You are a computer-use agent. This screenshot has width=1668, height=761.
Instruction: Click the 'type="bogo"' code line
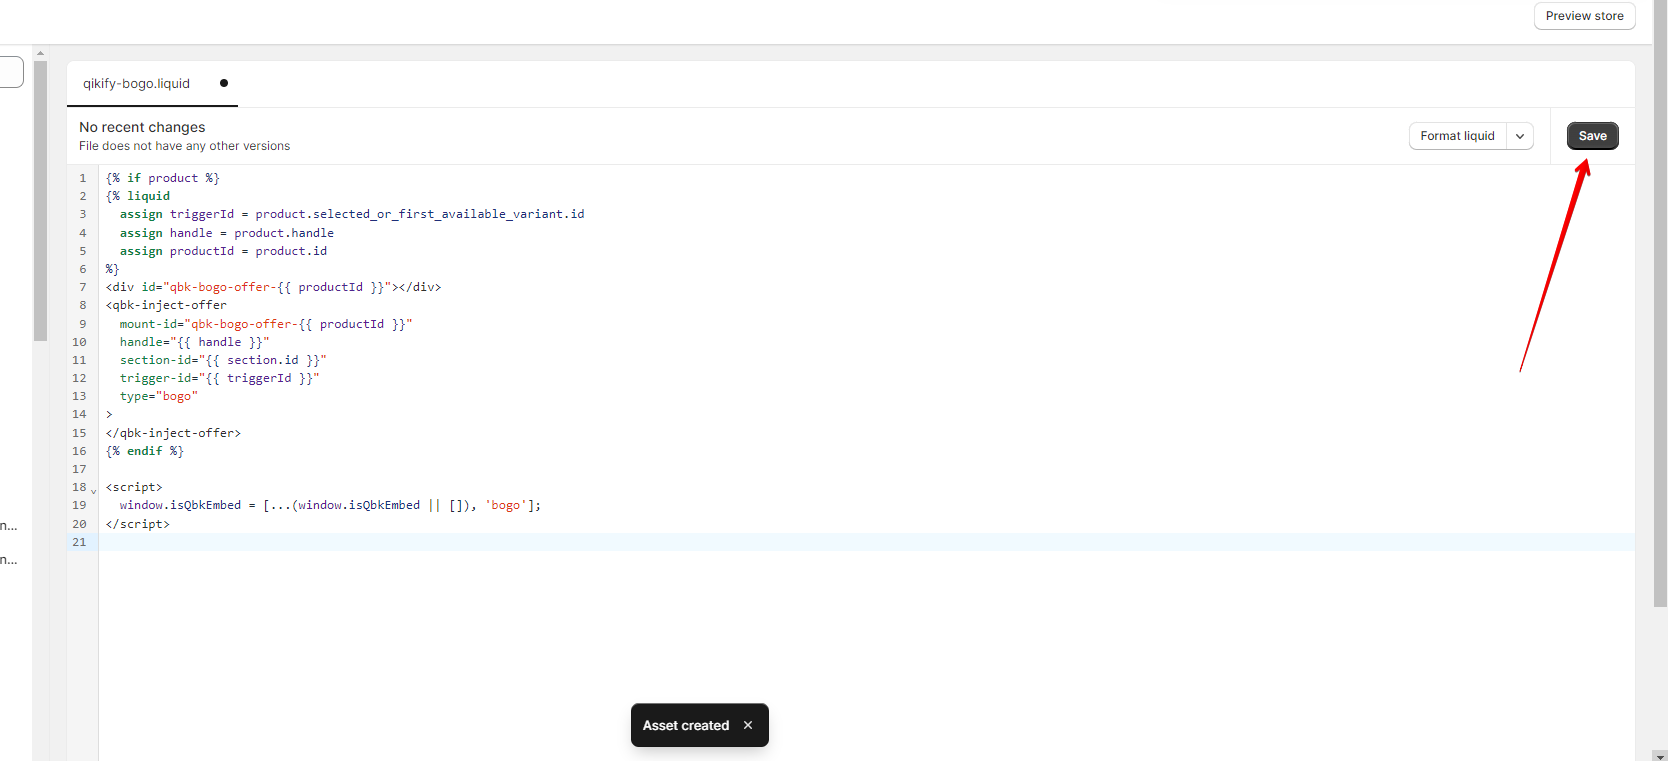[159, 396]
